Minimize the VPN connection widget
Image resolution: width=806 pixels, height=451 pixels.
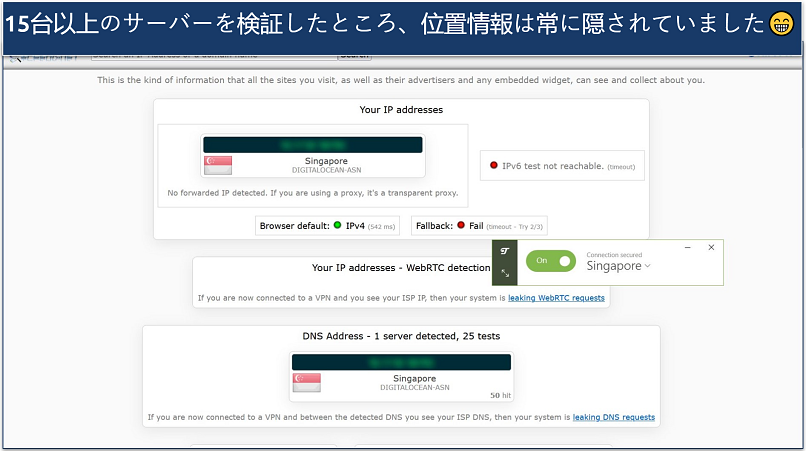tap(686, 247)
